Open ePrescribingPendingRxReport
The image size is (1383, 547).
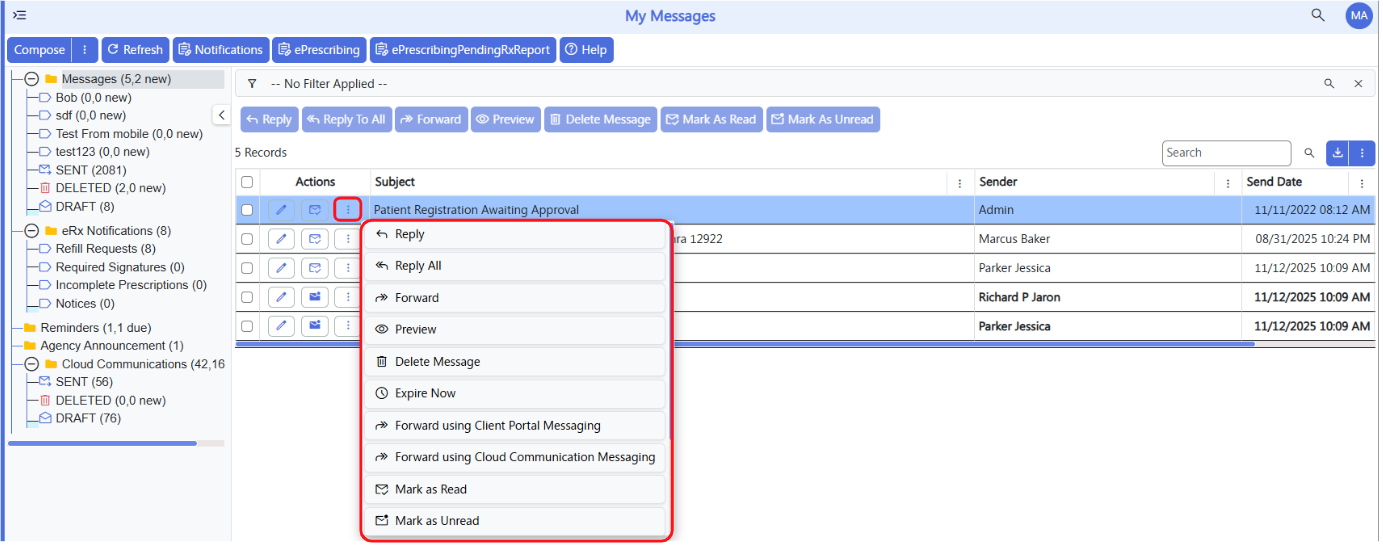(x=463, y=50)
